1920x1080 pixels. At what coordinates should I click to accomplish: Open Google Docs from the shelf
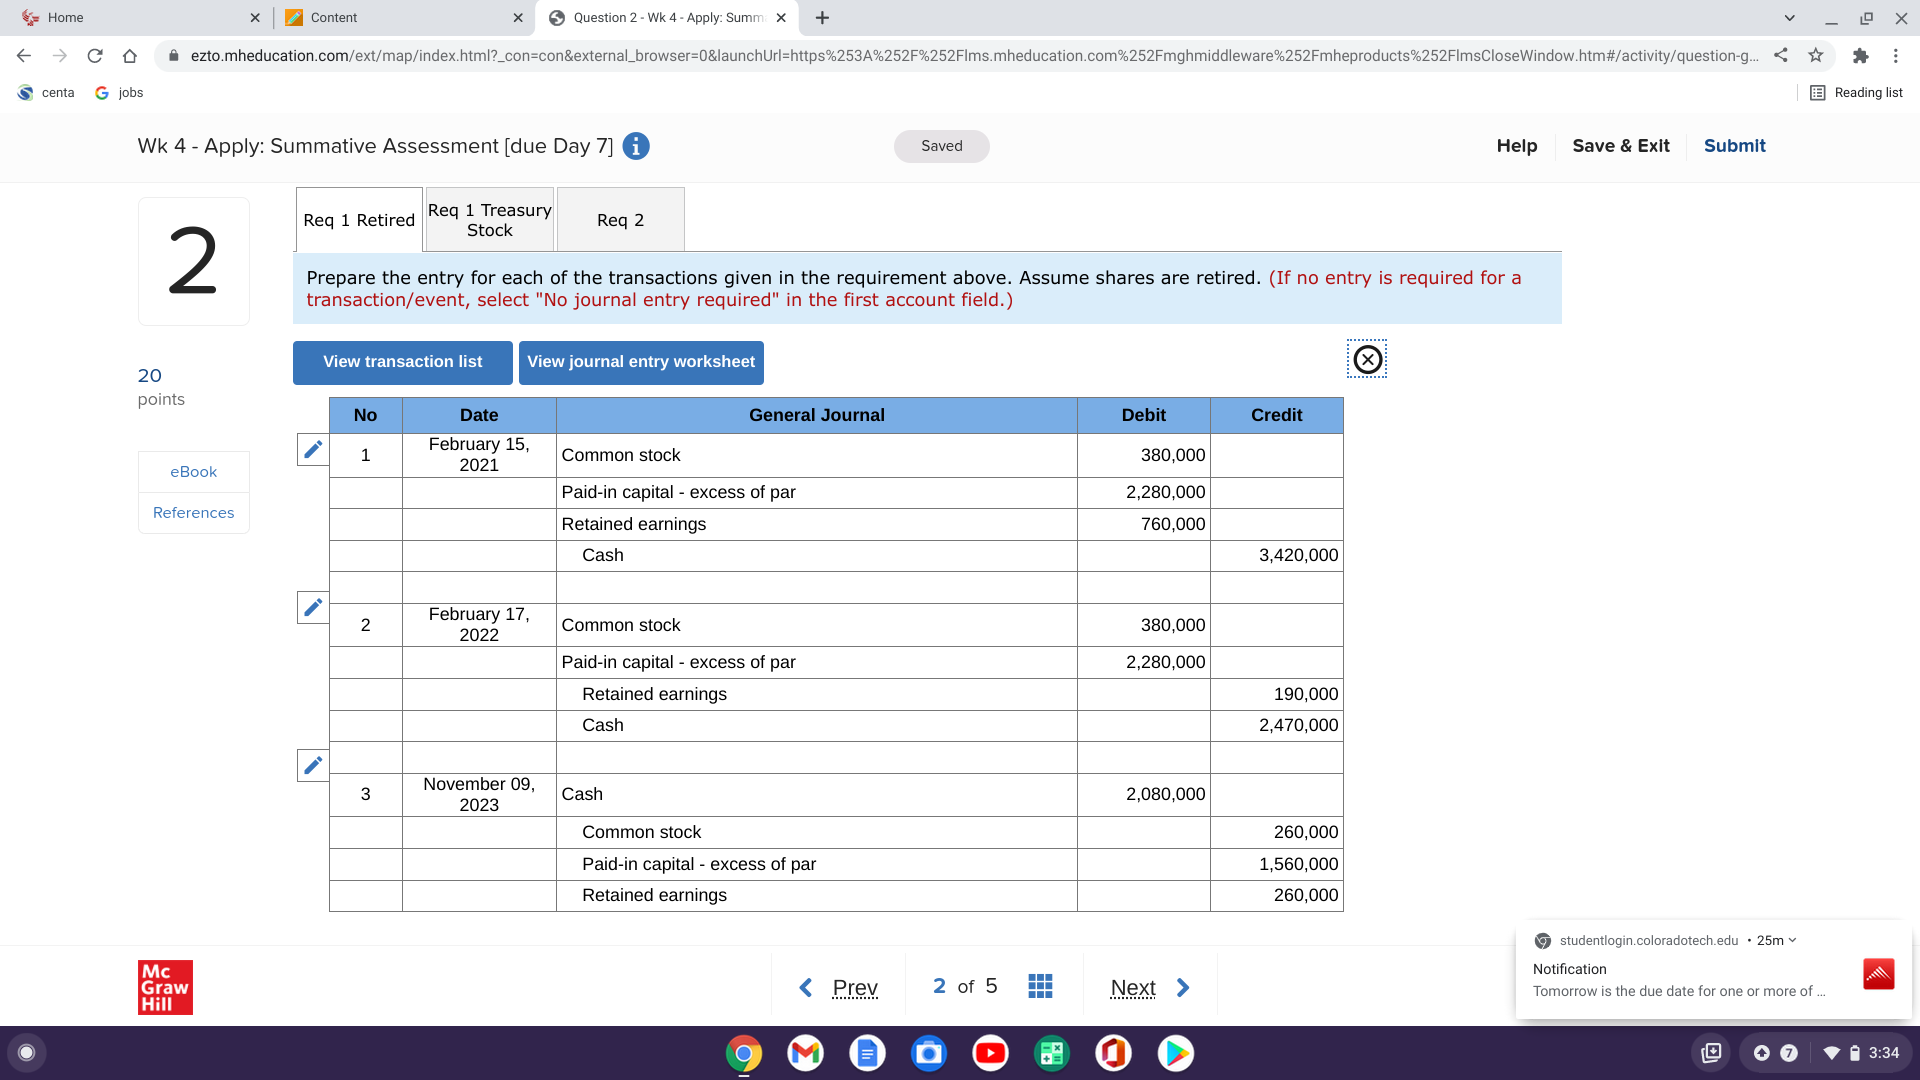pos(867,1053)
